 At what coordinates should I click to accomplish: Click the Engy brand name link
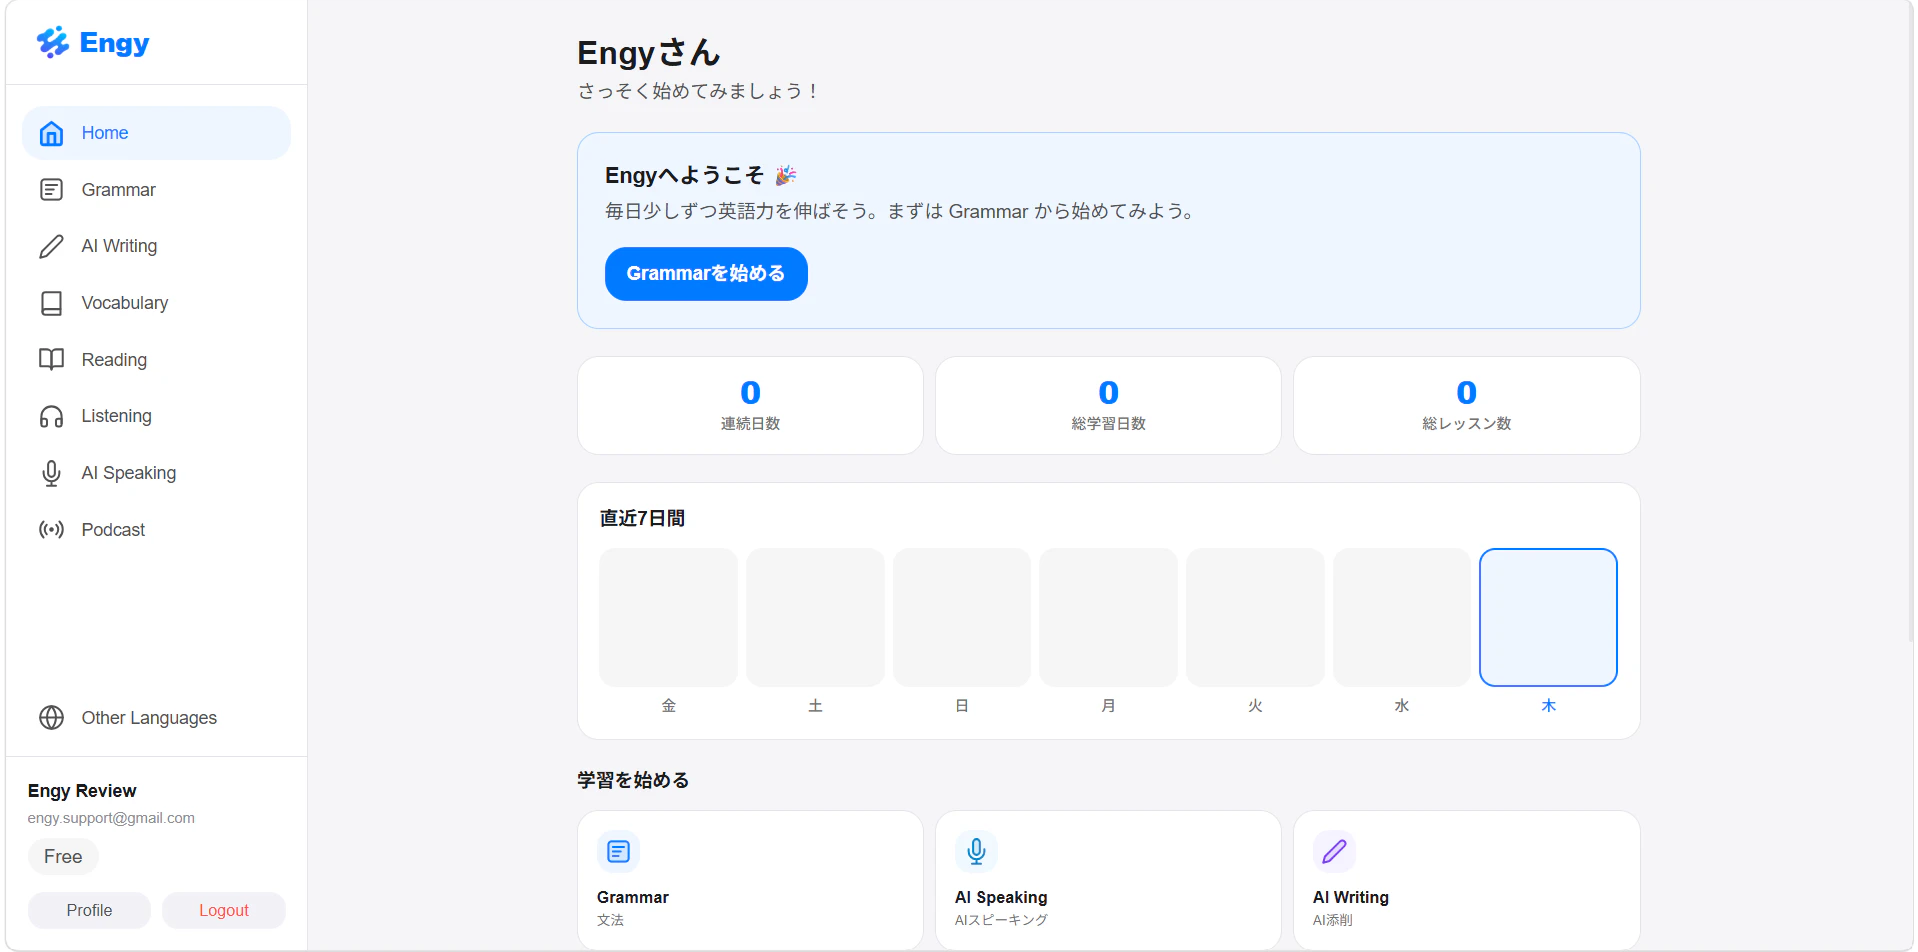tap(114, 43)
